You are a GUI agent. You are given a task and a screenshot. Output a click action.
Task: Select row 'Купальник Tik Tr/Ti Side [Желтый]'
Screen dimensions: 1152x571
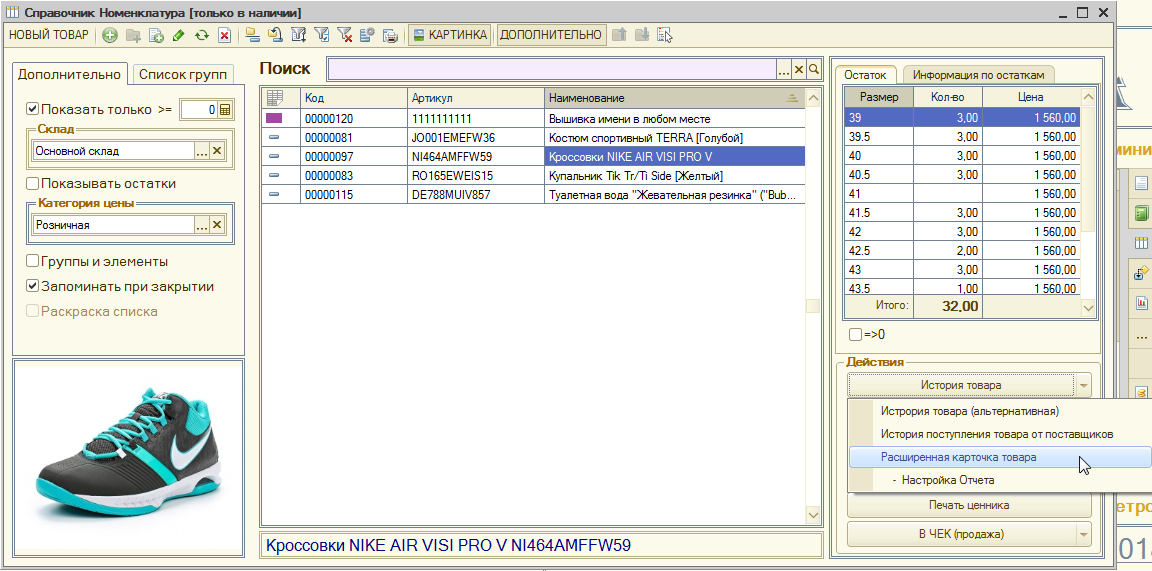coord(533,176)
